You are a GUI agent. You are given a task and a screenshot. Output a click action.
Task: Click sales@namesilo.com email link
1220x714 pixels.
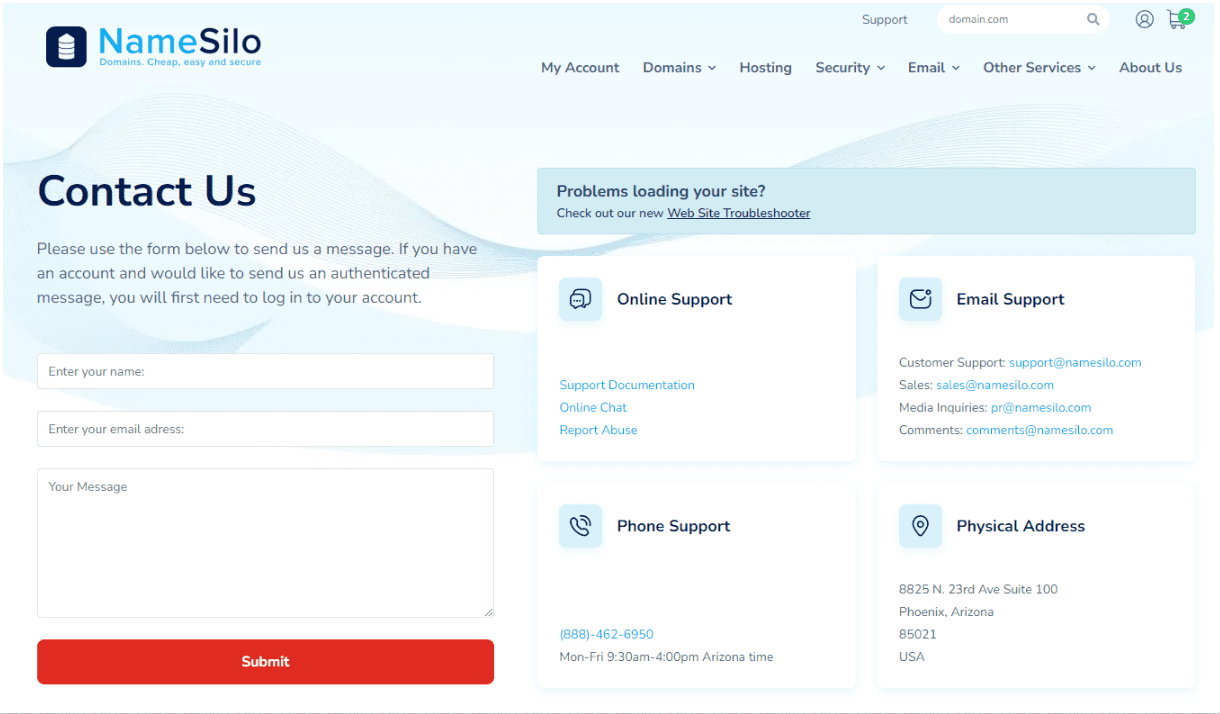[995, 385]
